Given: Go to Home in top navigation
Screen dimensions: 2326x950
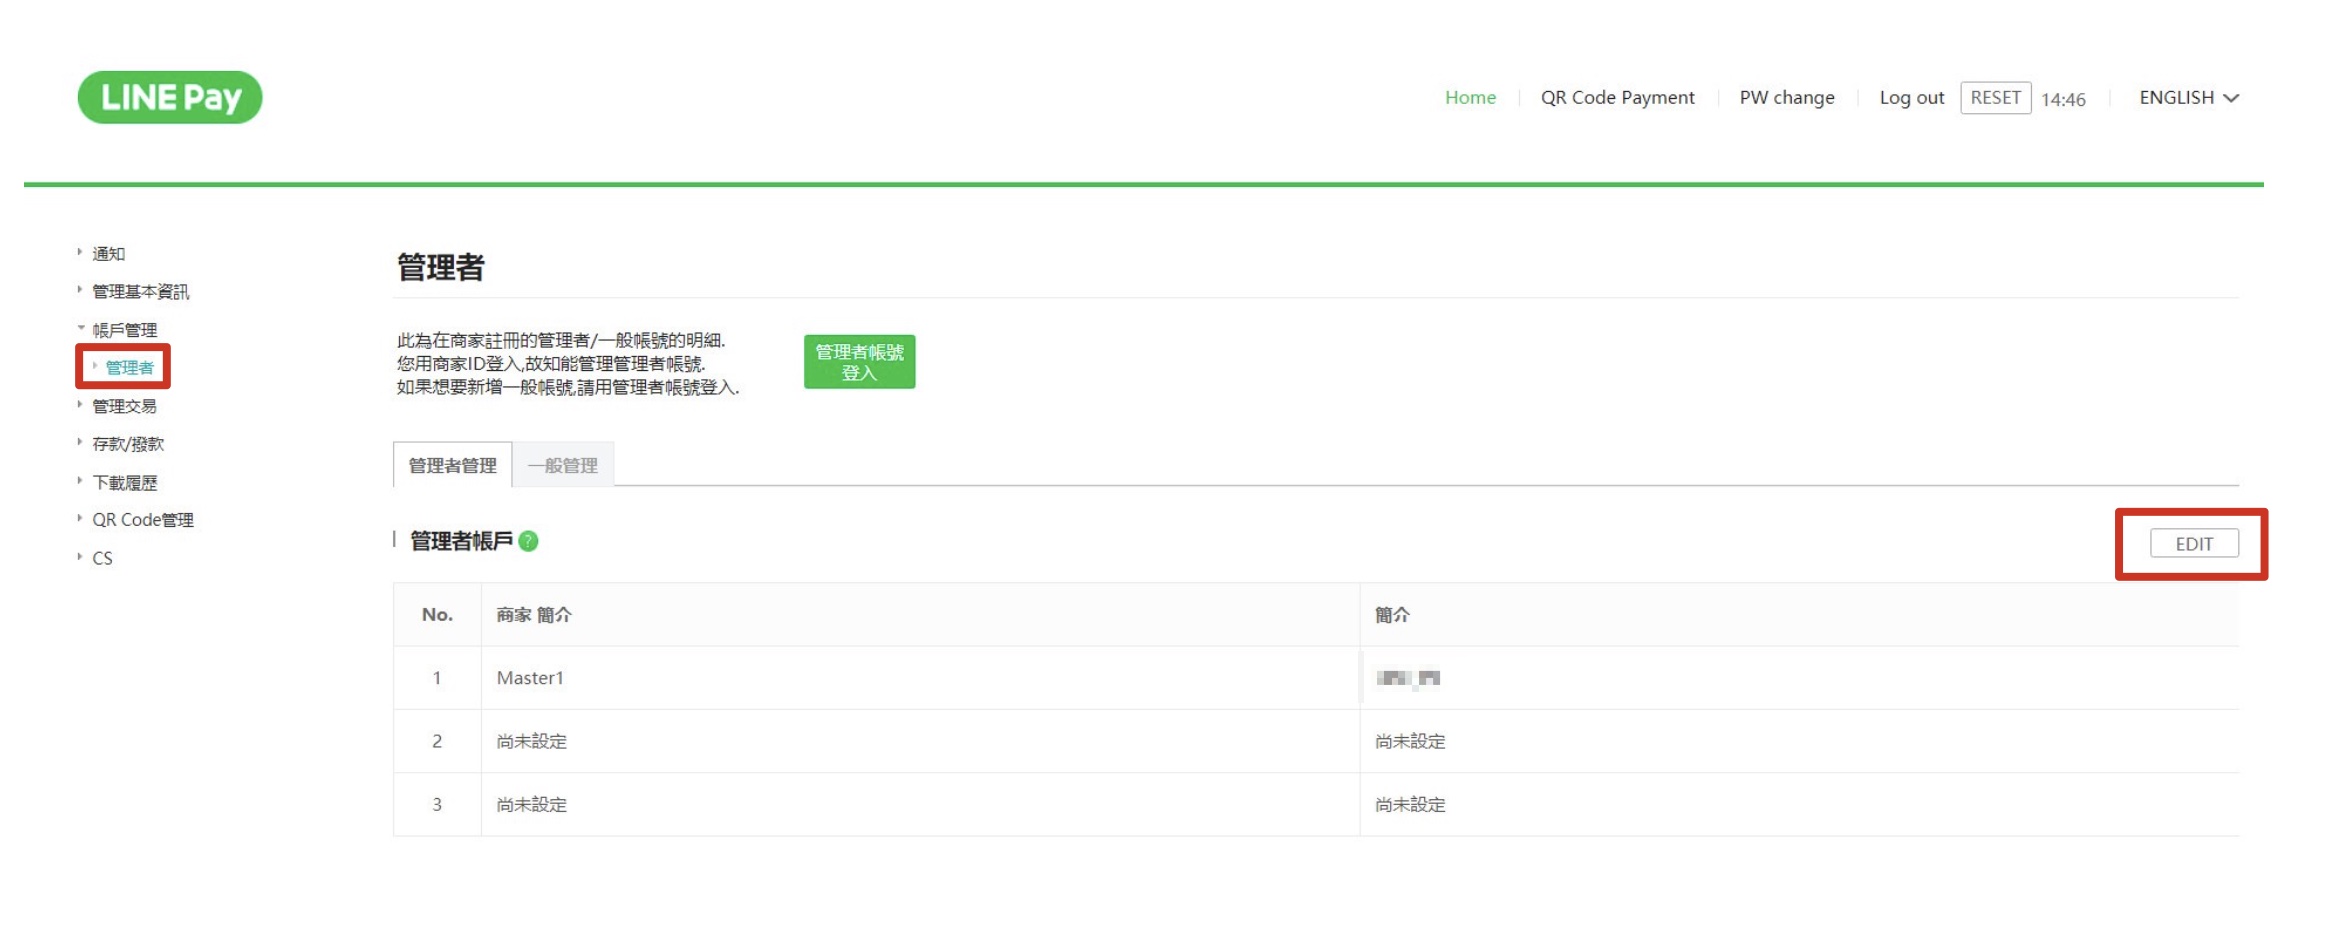Looking at the screenshot, I should click(1470, 97).
